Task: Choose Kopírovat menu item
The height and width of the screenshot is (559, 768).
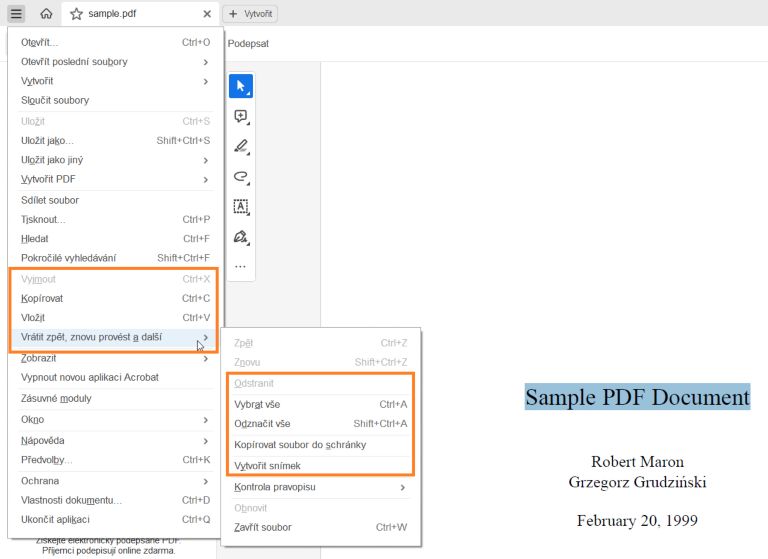Action: tap(116, 298)
